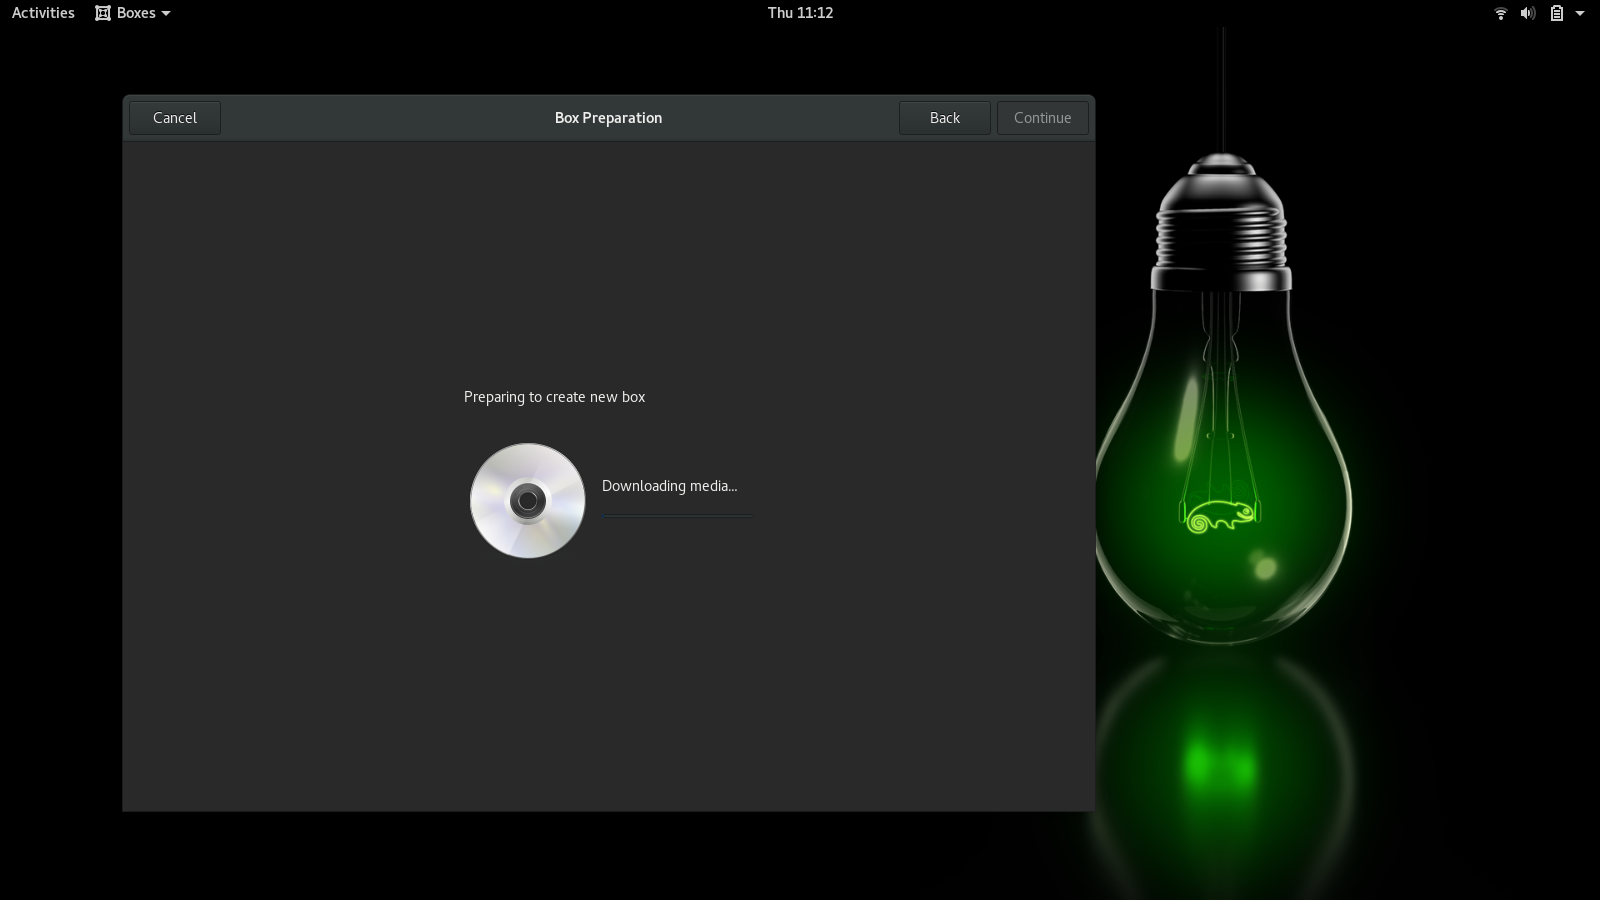Click the light bulb socket on wallpaper
This screenshot has width=1600, height=900.
(1221, 220)
